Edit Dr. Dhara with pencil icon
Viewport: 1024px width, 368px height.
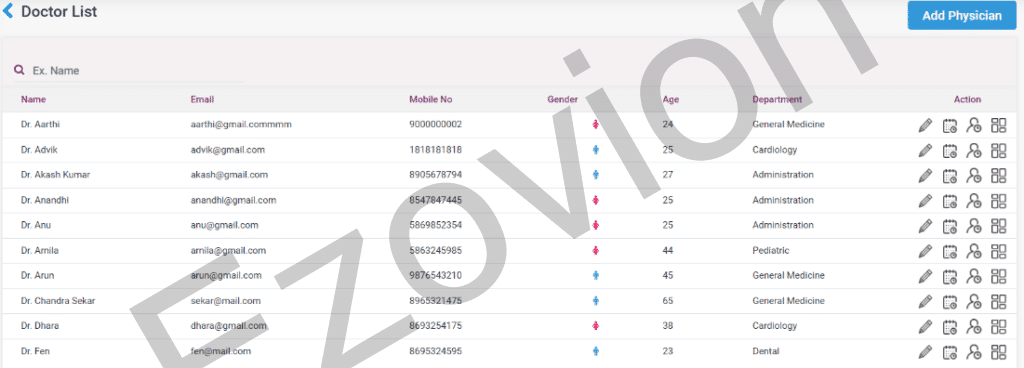point(925,327)
